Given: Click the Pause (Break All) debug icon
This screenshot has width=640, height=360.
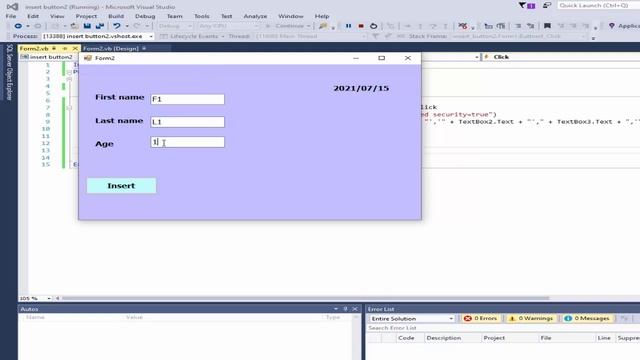Looking at the screenshot, I should point(348,26).
